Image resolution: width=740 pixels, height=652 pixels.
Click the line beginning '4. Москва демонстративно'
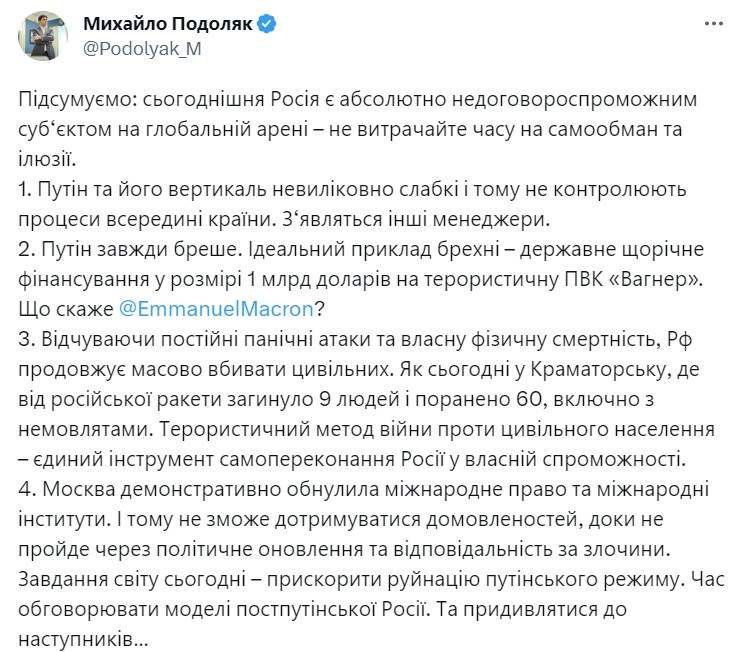tap(364, 489)
